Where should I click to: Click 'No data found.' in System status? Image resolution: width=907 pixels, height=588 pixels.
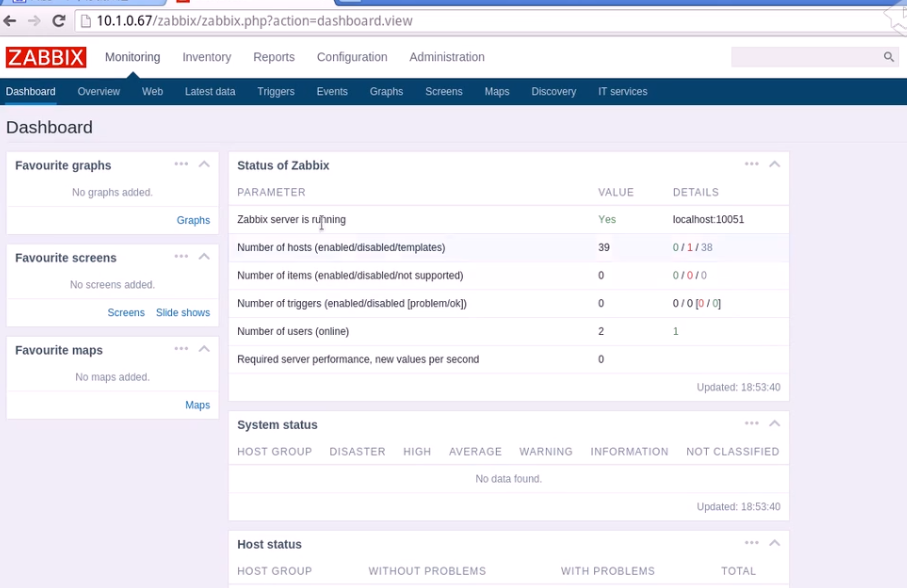508,479
